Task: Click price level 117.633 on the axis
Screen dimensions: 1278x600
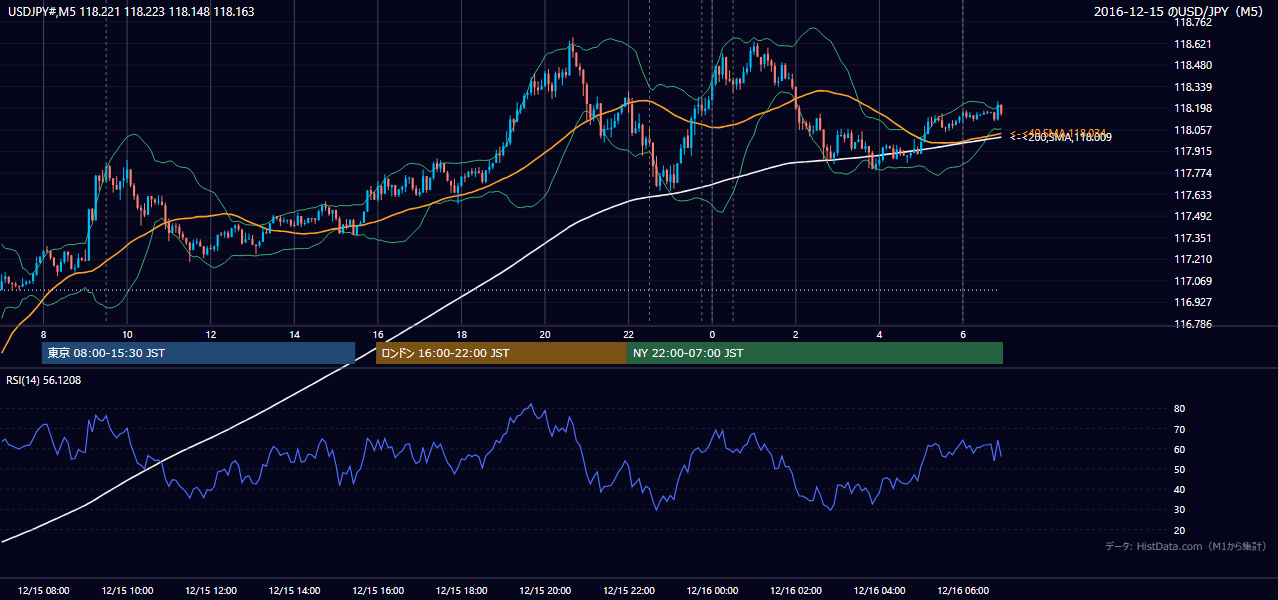Action: click(x=1192, y=195)
